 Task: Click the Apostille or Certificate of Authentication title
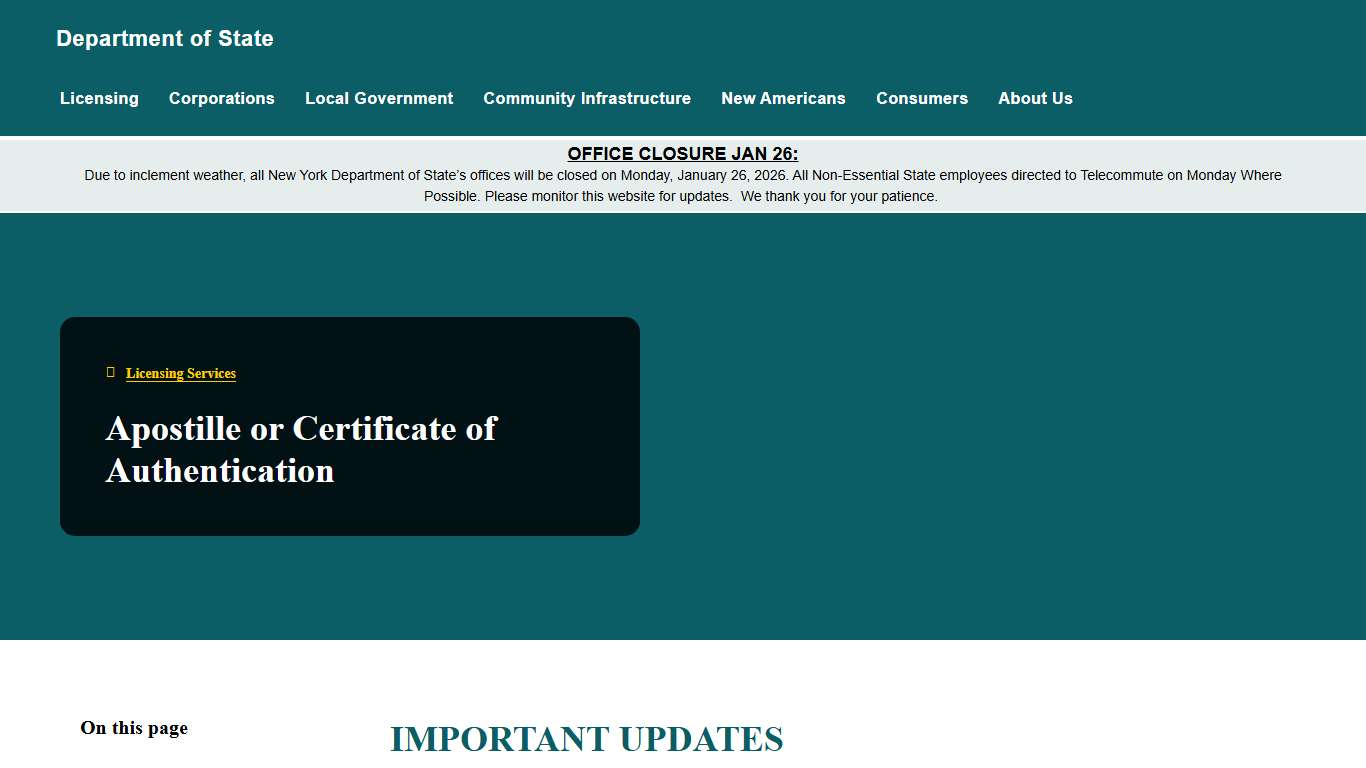301,449
